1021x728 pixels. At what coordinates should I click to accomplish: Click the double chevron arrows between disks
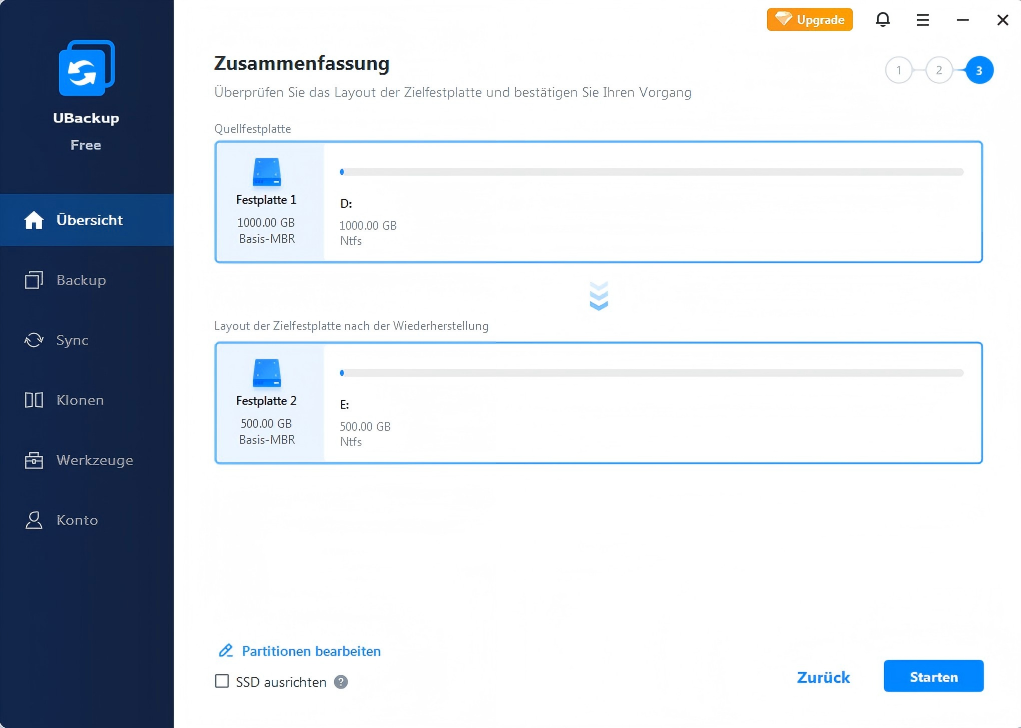point(599,296)
